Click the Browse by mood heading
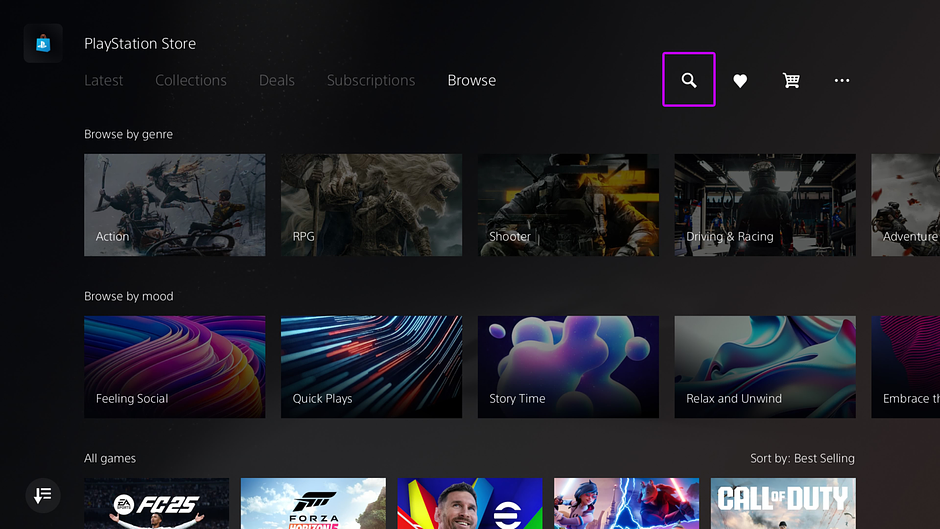This screenshot has height=529, width=940. coord(128,296)
